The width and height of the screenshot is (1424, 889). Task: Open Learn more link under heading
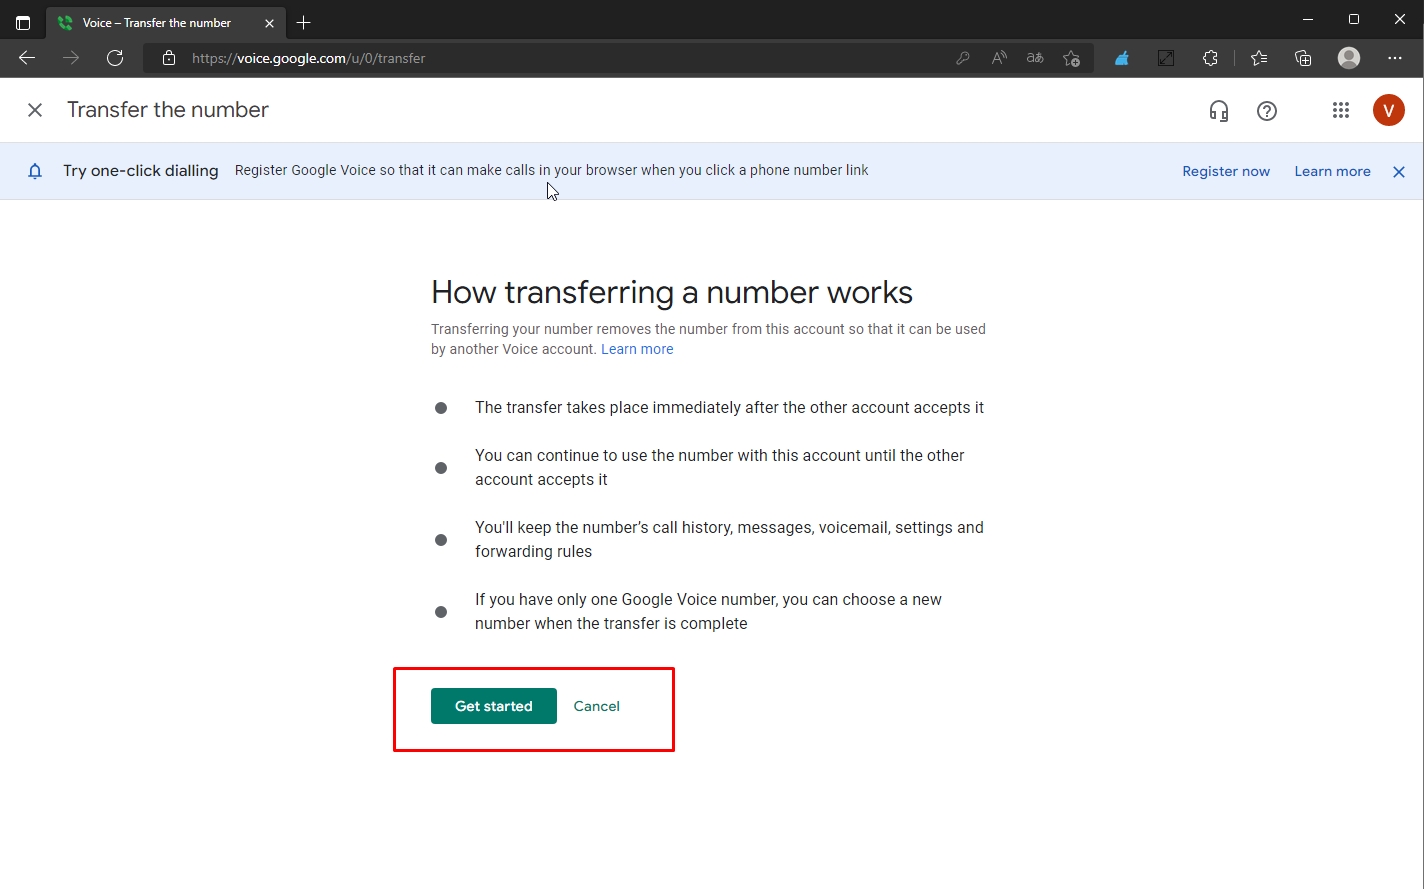637,349
